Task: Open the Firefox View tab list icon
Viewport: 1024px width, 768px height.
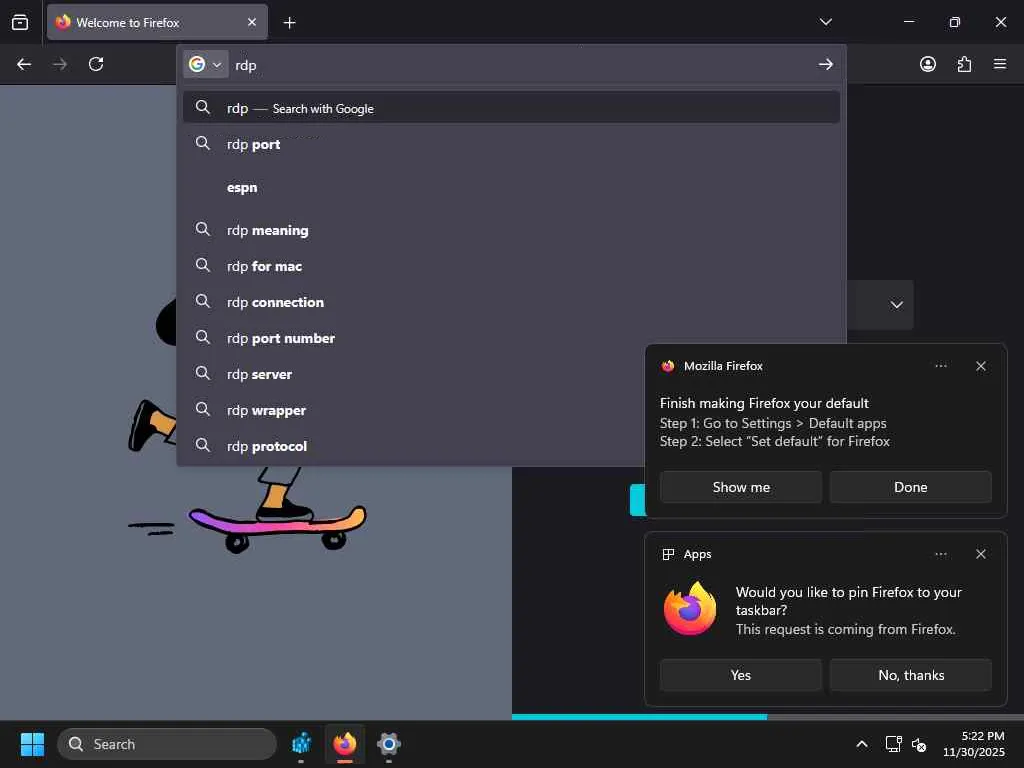Action: 20,22
